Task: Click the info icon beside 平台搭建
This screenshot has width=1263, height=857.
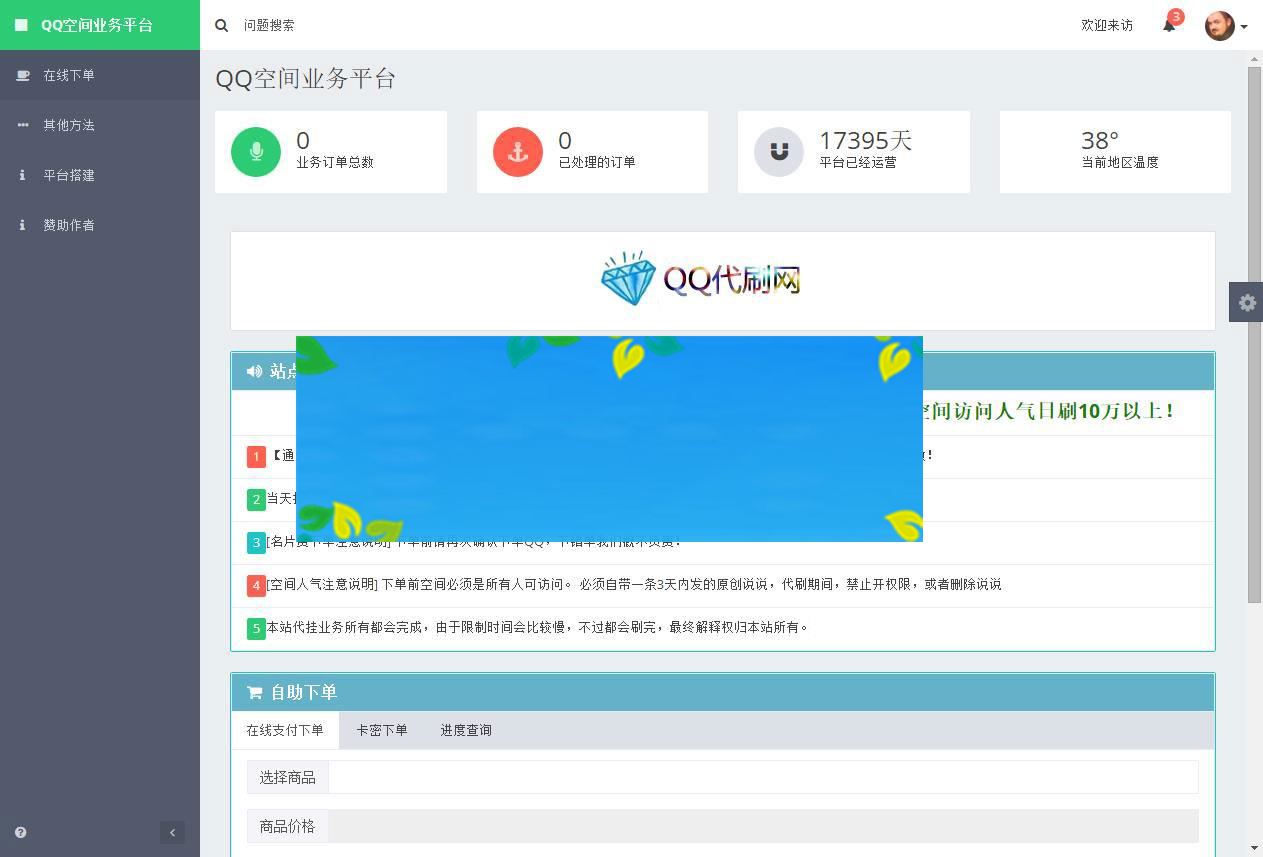Action: click(x=22, y=175)
